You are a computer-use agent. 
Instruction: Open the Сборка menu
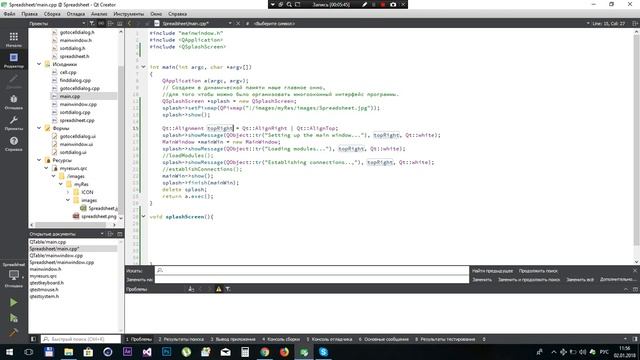pos(52,14)
